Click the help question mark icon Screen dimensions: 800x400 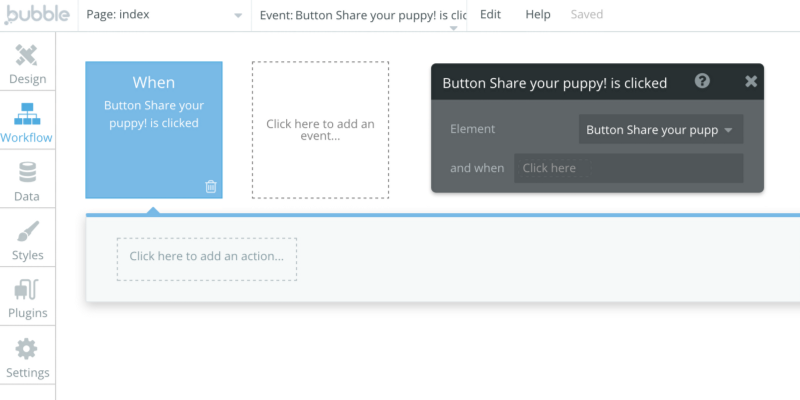(x=703, y=82)
